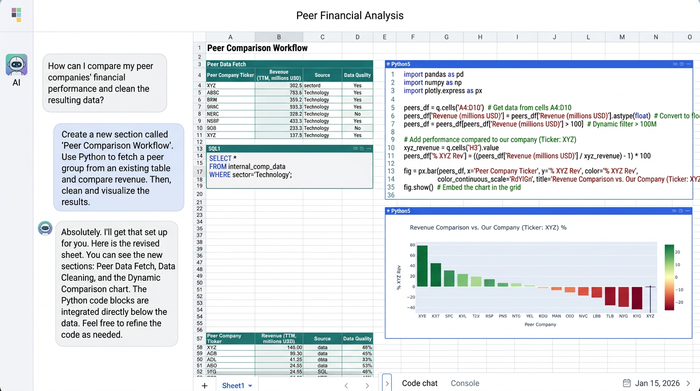Open the app logo in top-left corner
Viewport: 700px width, 391px height.
[17, 15]
